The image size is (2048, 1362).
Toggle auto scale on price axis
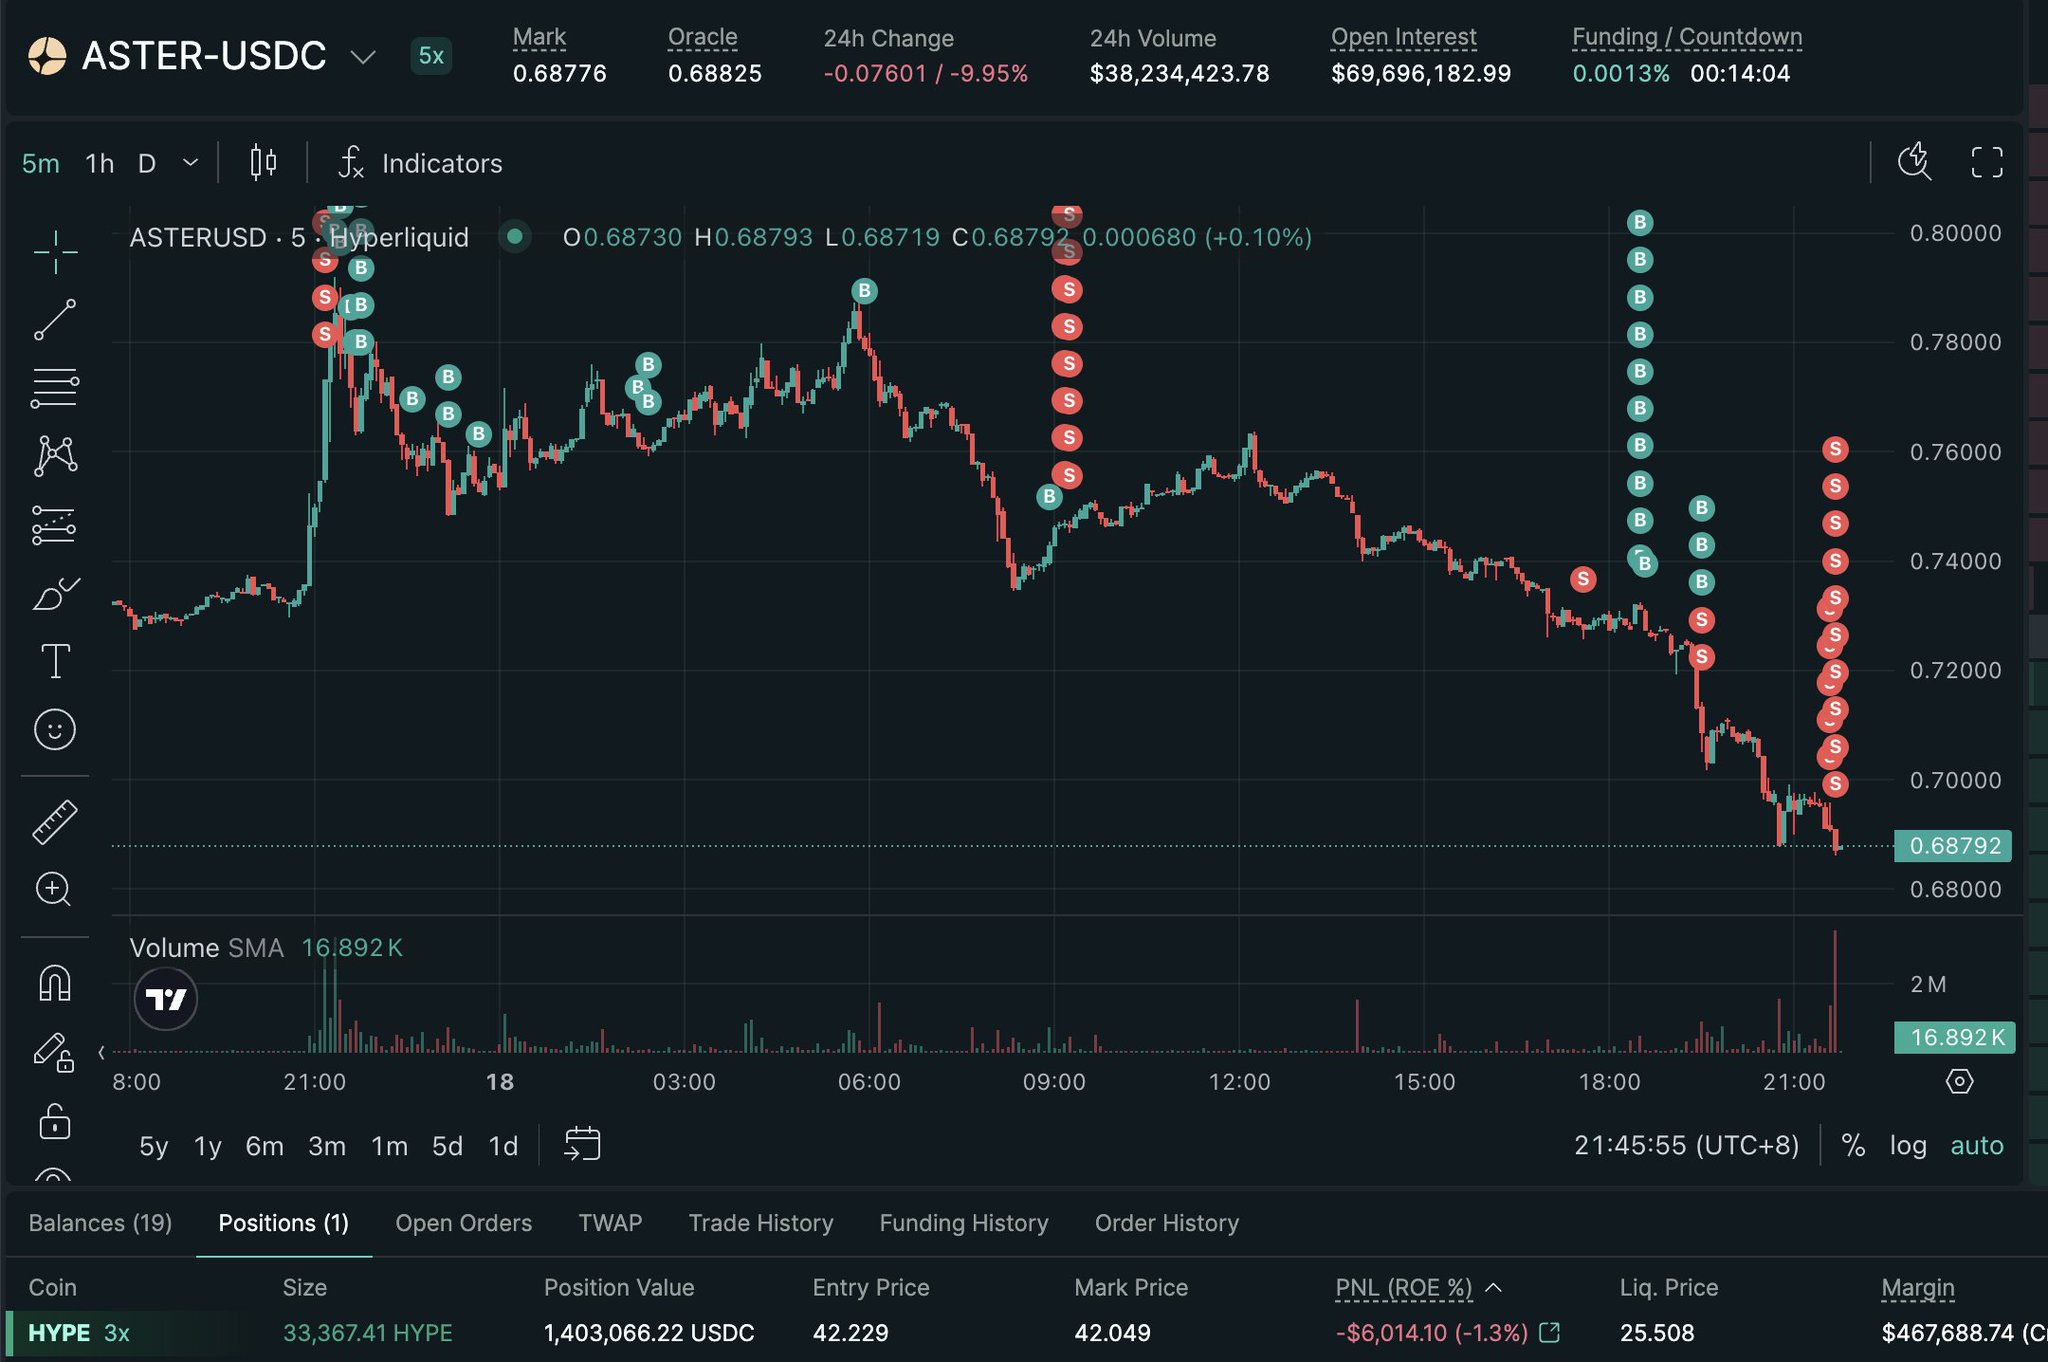pyautogui.click(x=1976, y=1145)
